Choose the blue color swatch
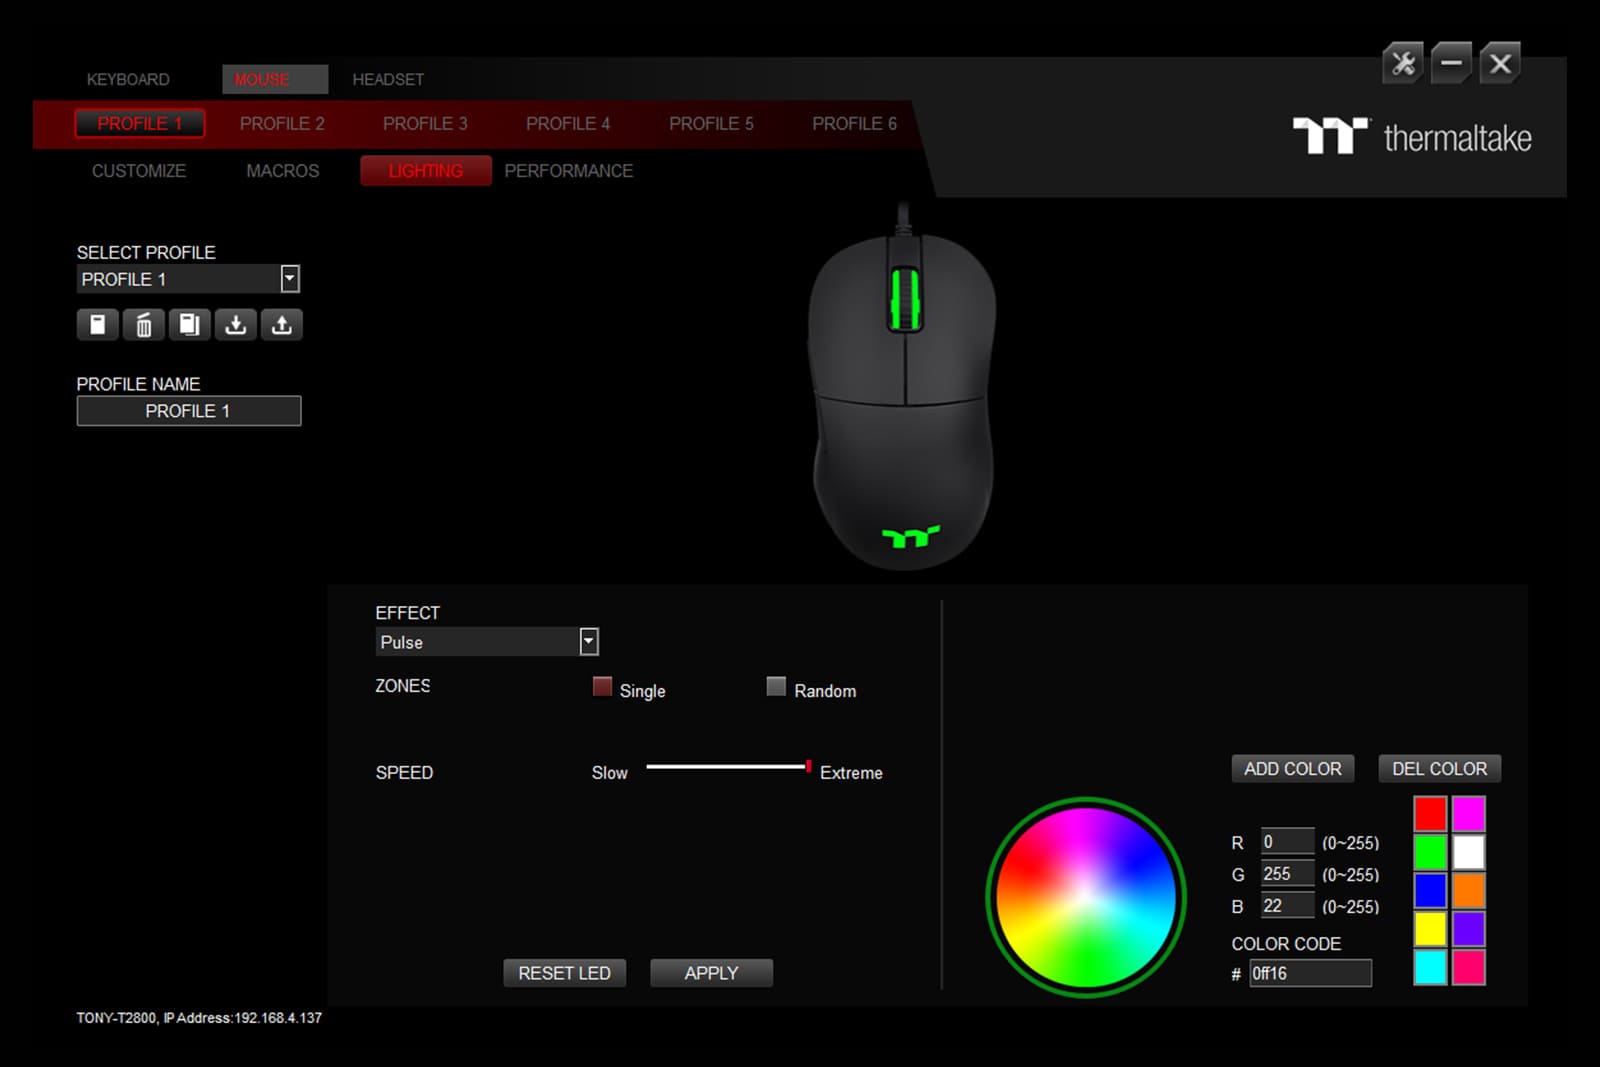This screenshot has width=1600, height=1067. (1430, 890)
